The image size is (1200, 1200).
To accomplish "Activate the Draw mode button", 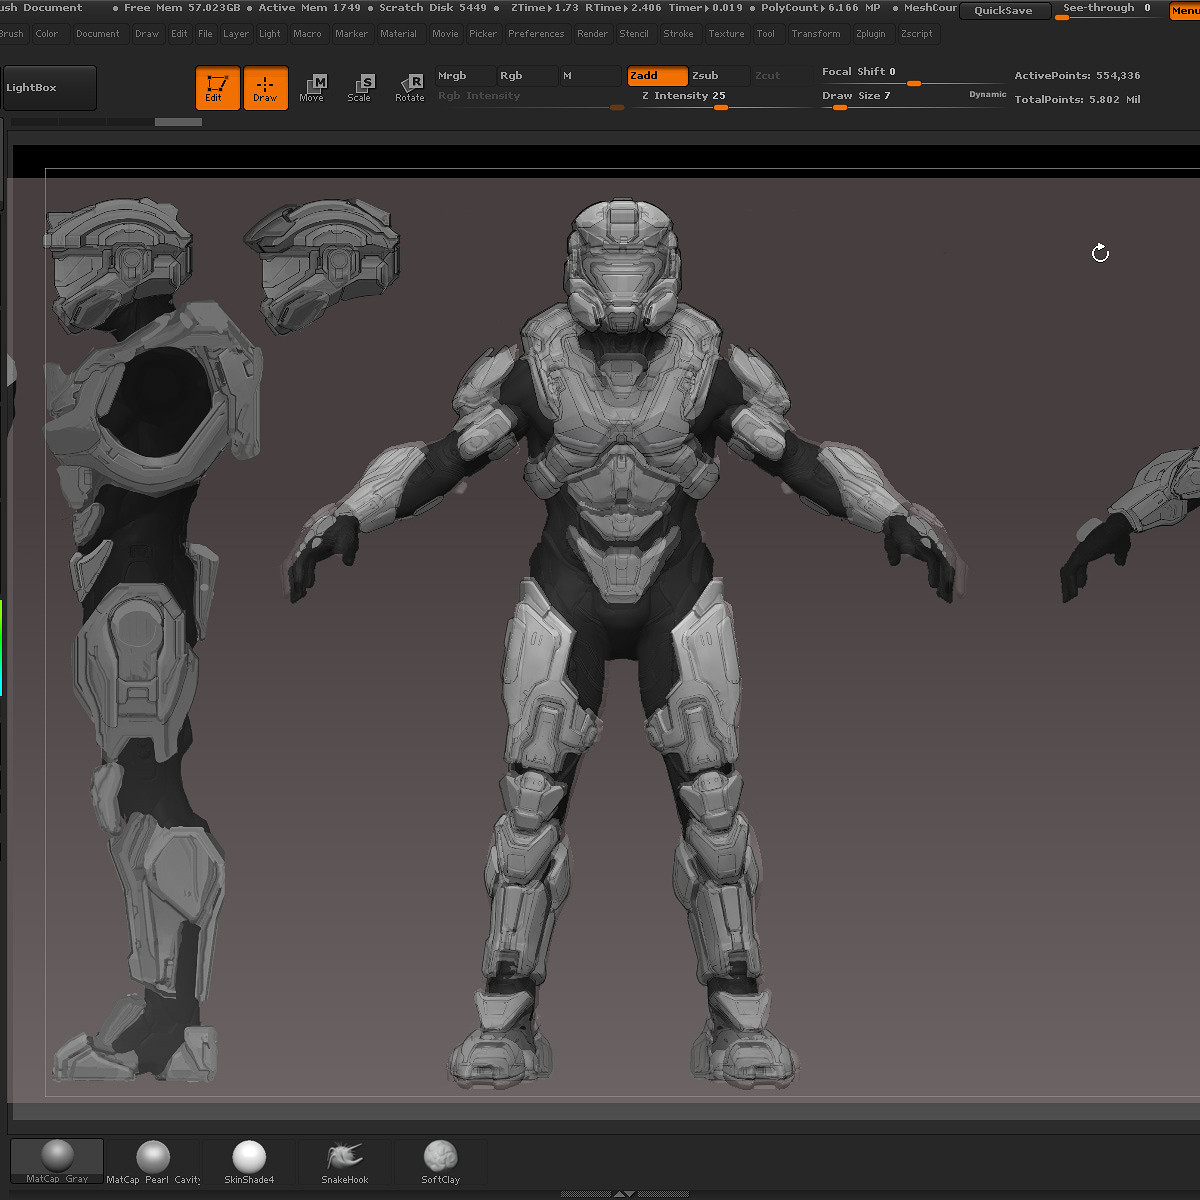I will [265, 88].
